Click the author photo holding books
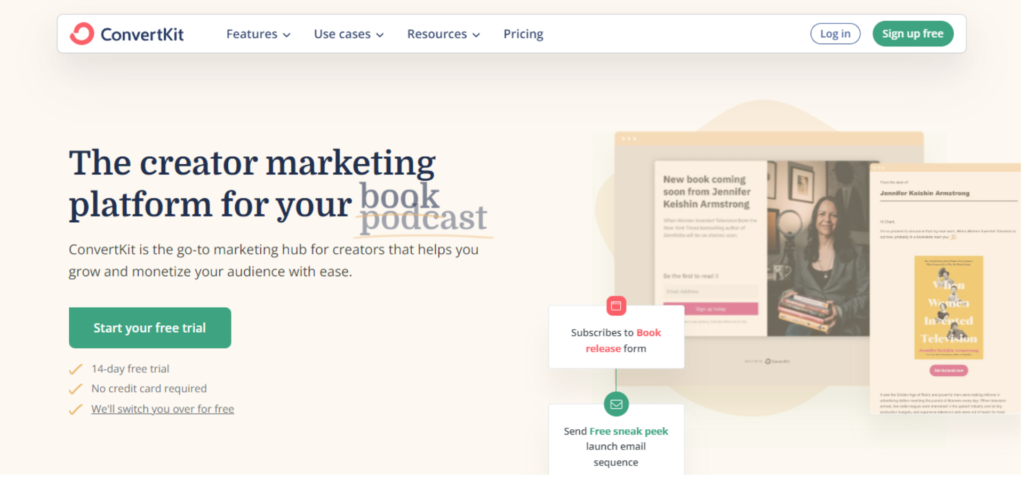1024x490 pixels. 823,248
